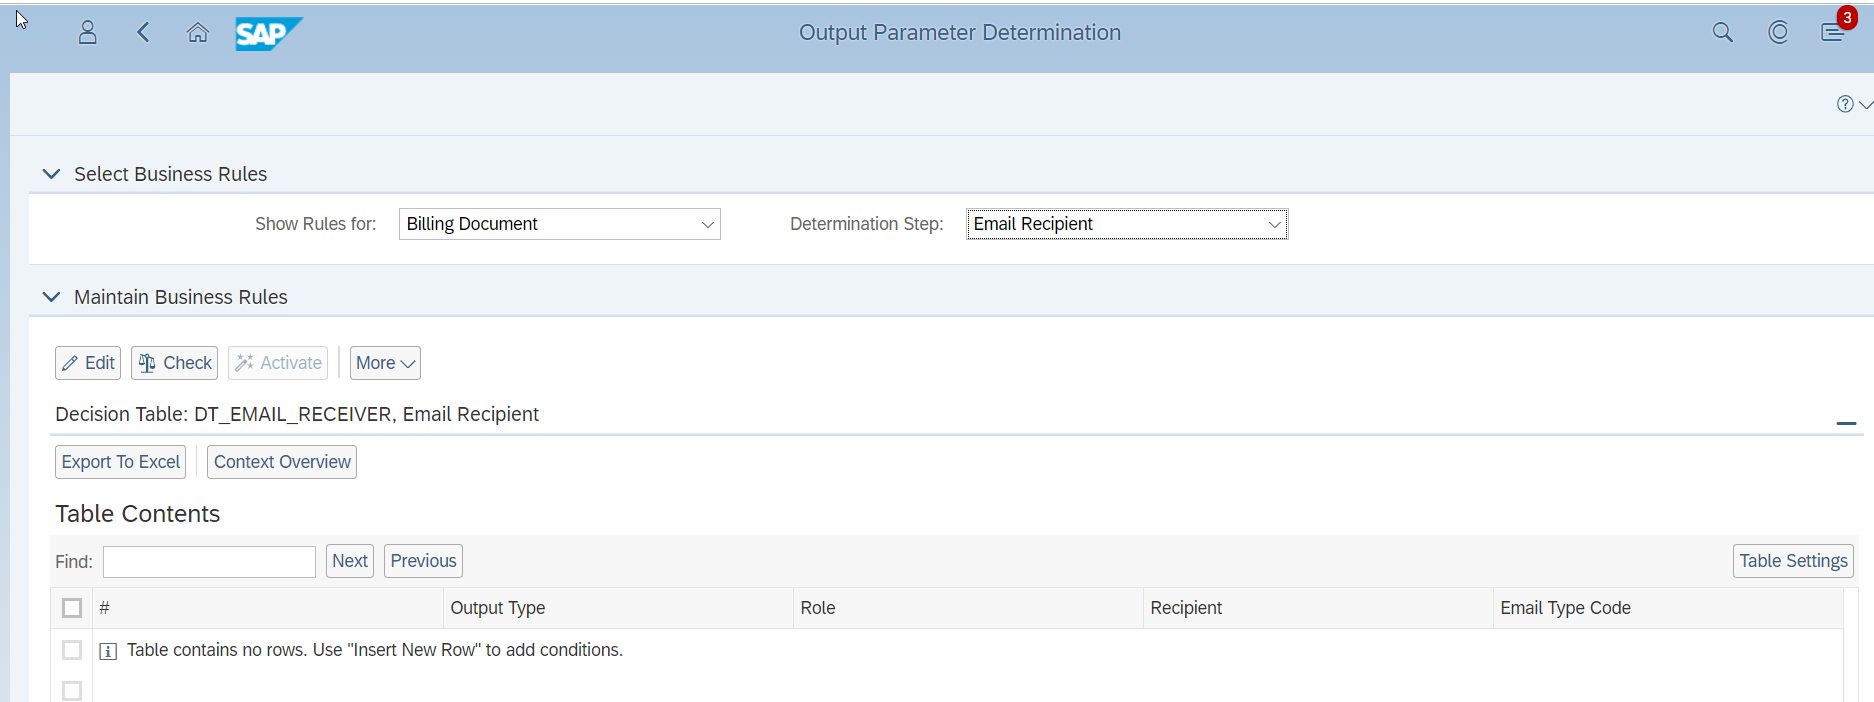The image size is (1874, 702).
Task: Tick the checkbox below the no-rows message row
Action: tap(72, 691)
